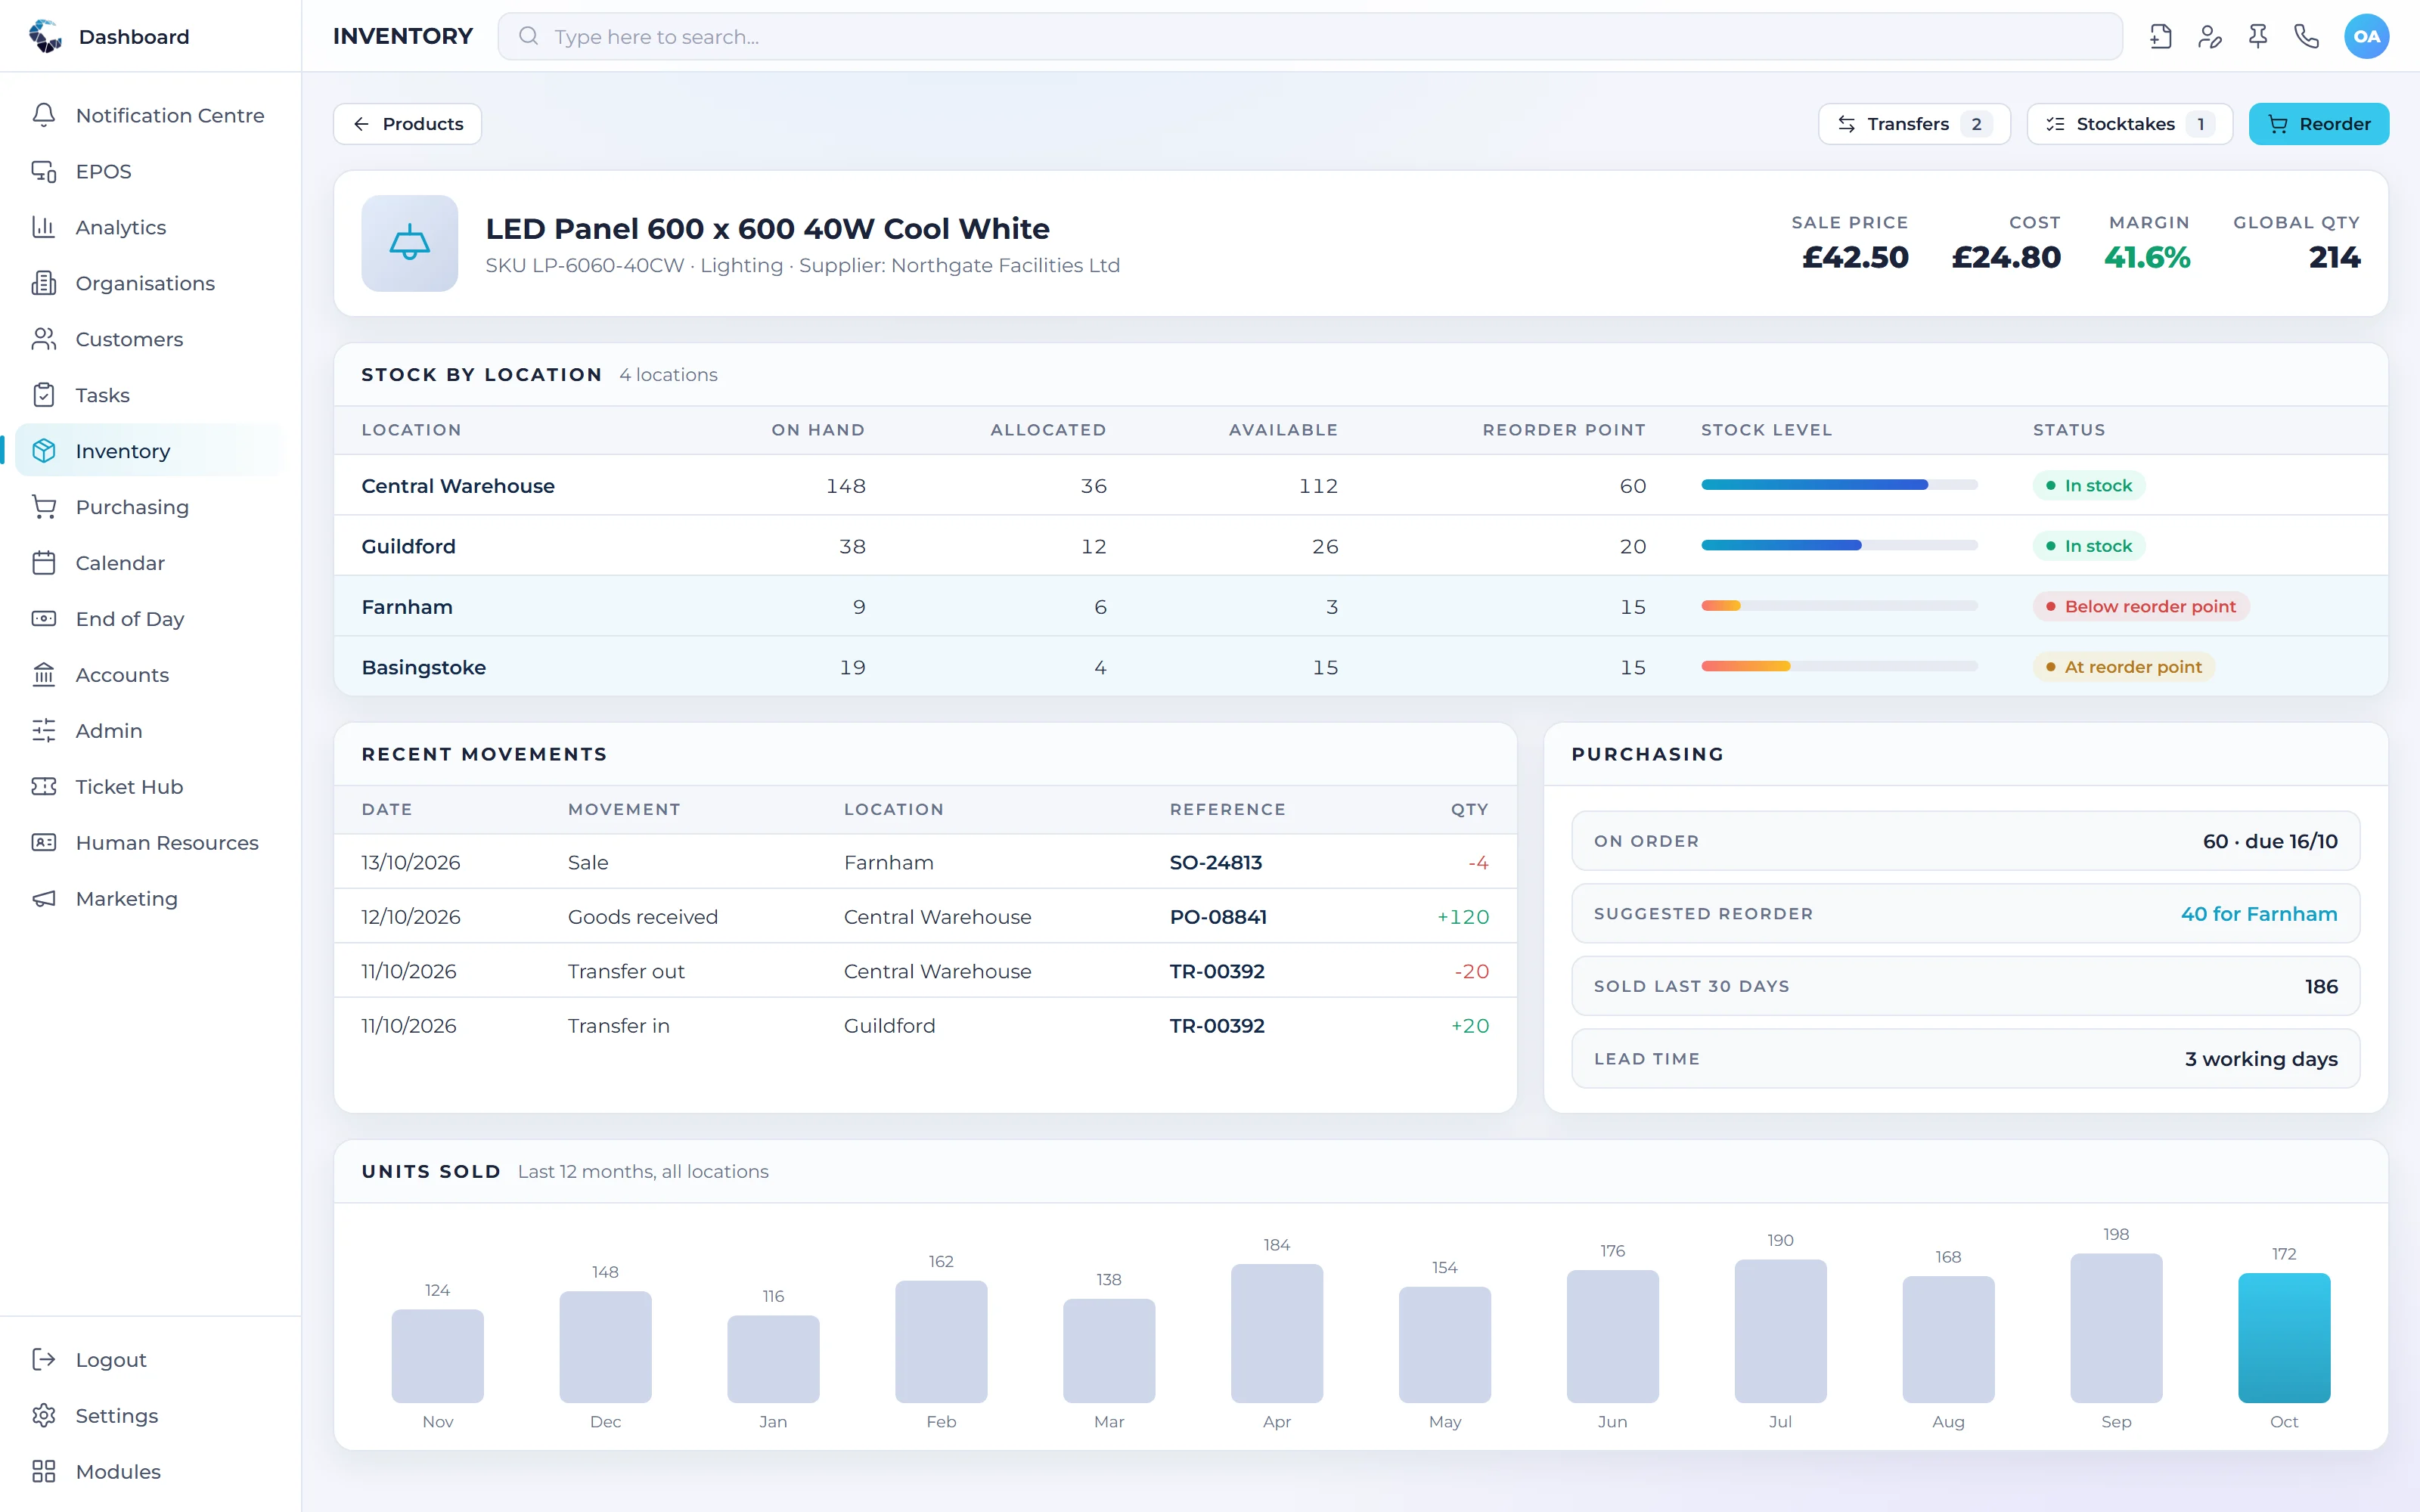Click the blue Reorder button
2420x1512 pixels.
pyautogui.click(x=2318, y=124)
